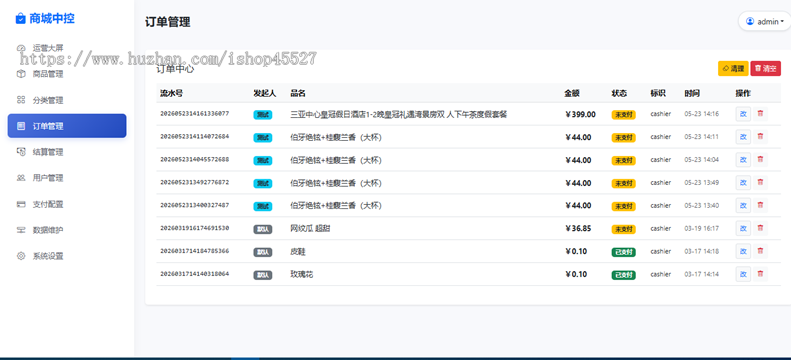This screenshot has height=360, width=791.
Task: Delete order 2026052314161336077 with trash icon
Action: (x=760, y=114)
